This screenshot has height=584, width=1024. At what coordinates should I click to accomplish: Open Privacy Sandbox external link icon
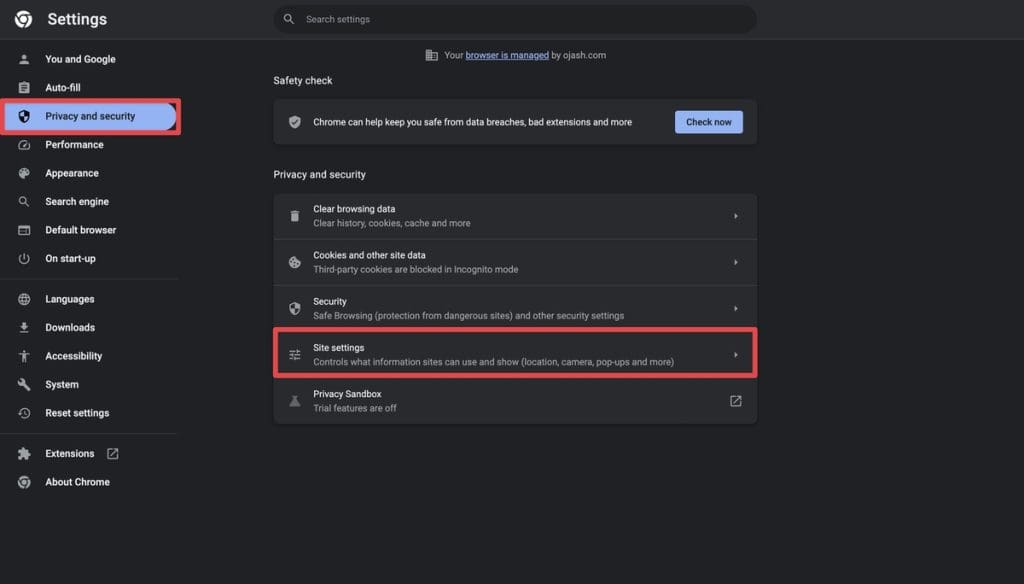click(735, 401)
